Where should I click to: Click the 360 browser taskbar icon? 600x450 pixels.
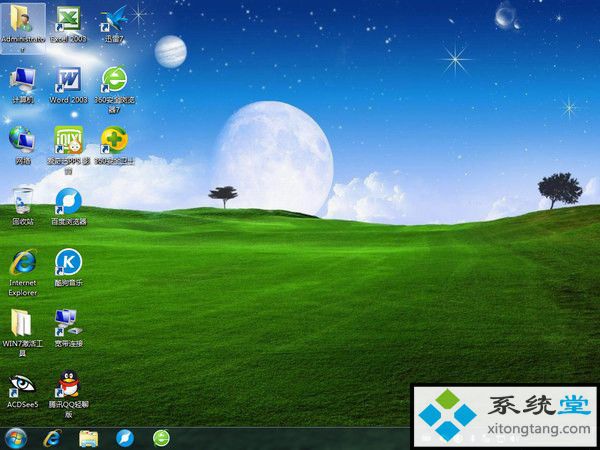(161, 439)
